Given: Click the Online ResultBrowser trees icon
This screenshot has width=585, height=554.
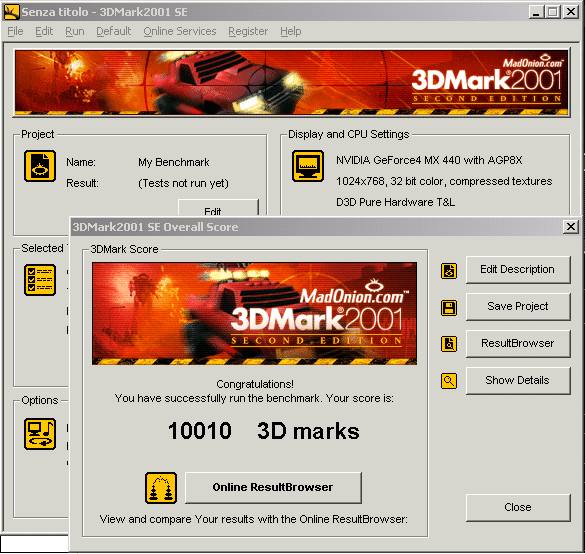Looking at the screenshot, I should coord(161,488).
